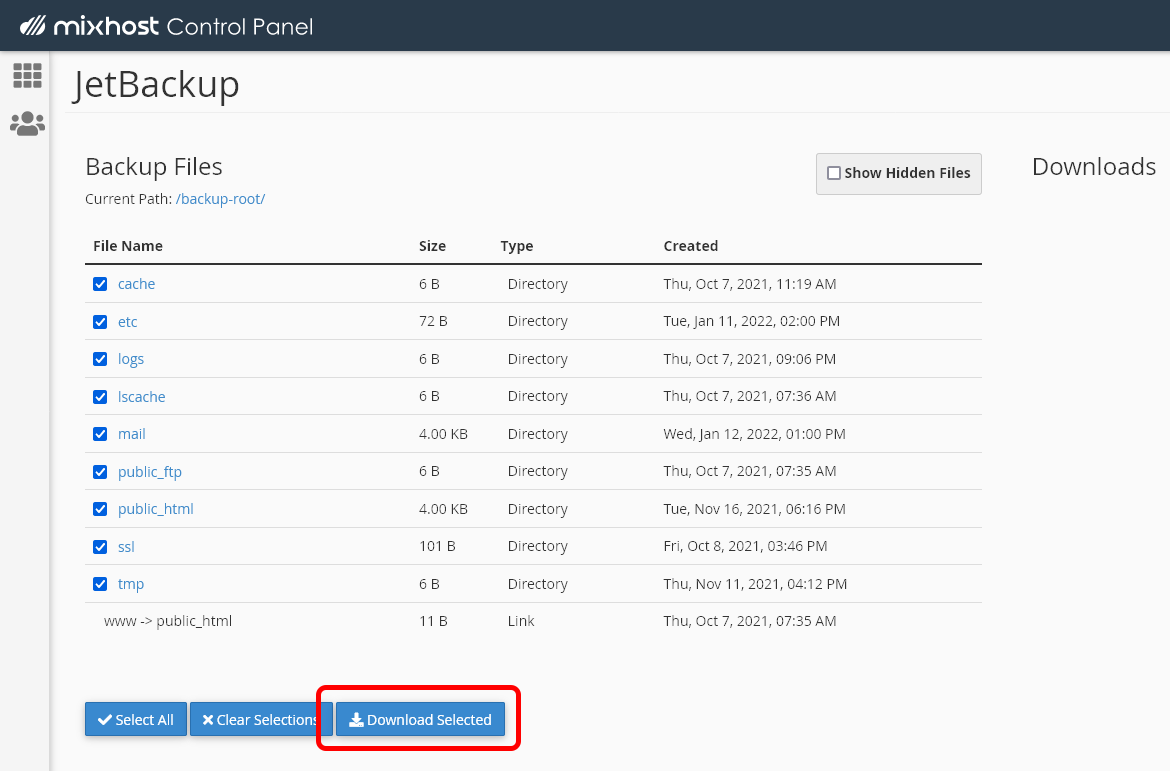The width and height of the screenshot is (1170, 771).
Task: Sort by the Created column header
Action: [x=690, y=246]
